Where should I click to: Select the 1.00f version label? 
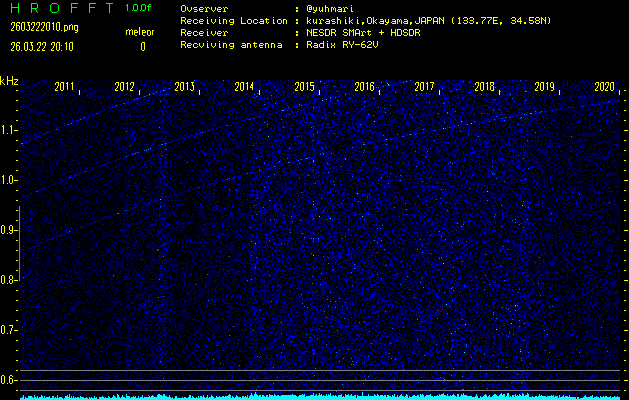pyautogui.click(x=139, y=8)
